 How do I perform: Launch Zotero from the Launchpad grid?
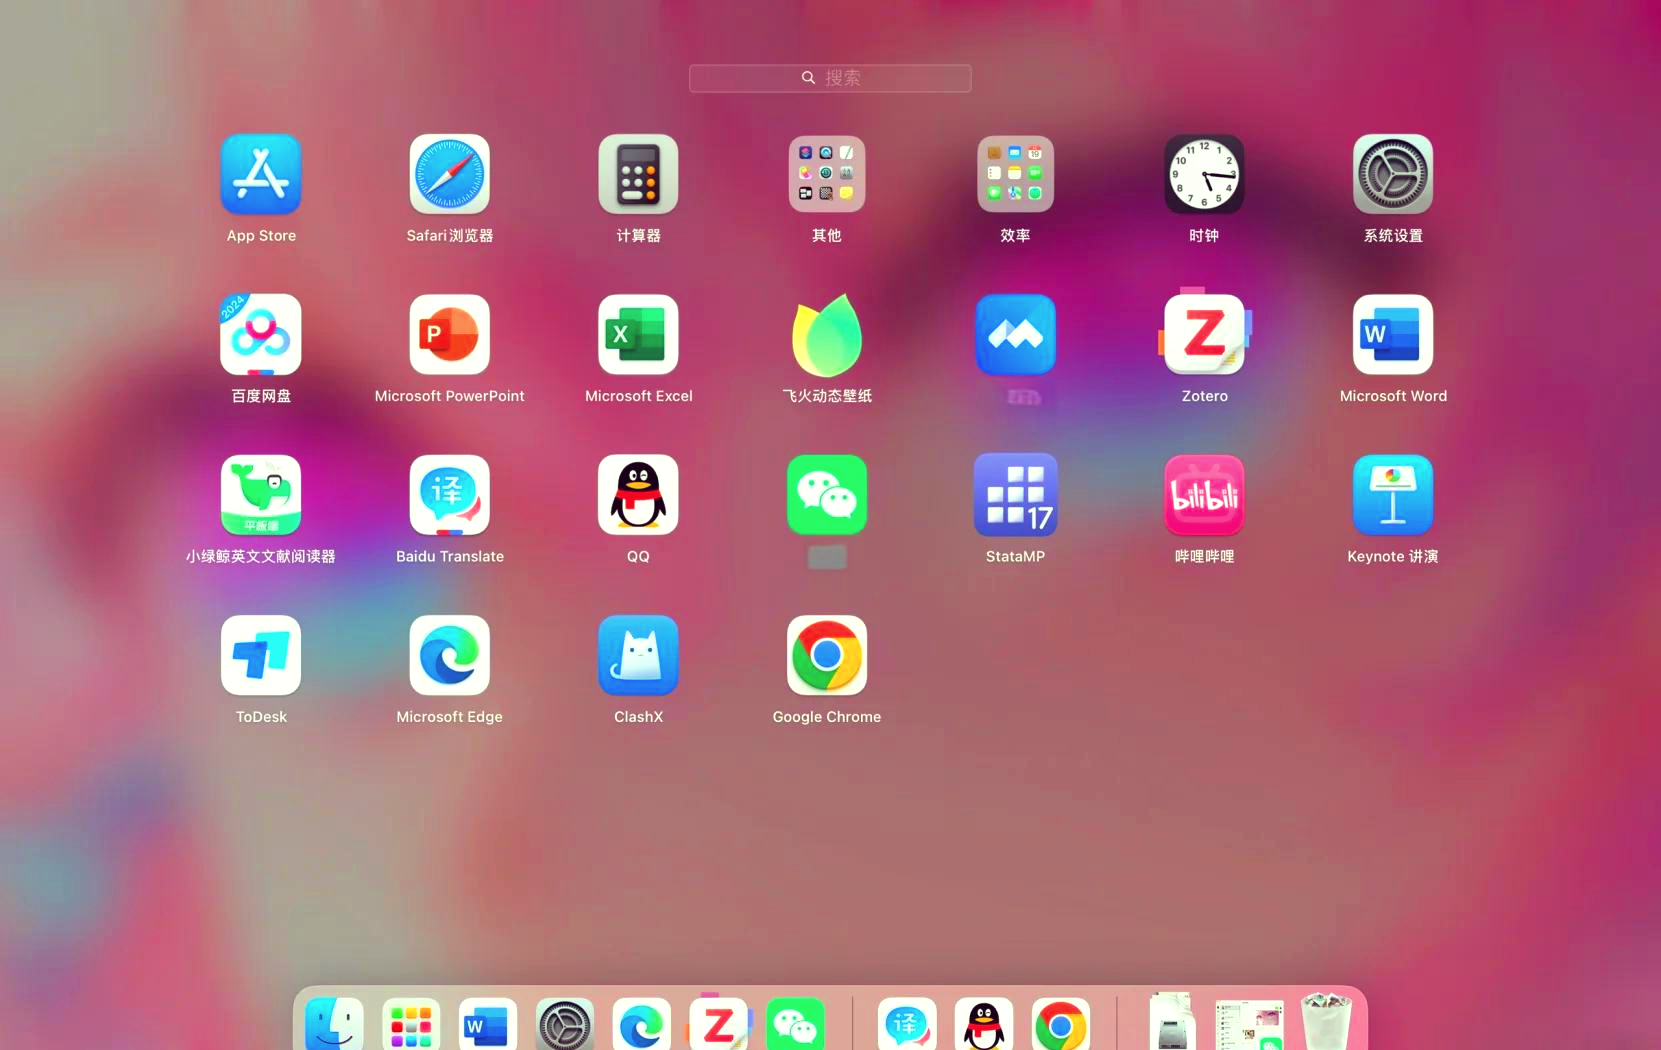coord(1204,335)
